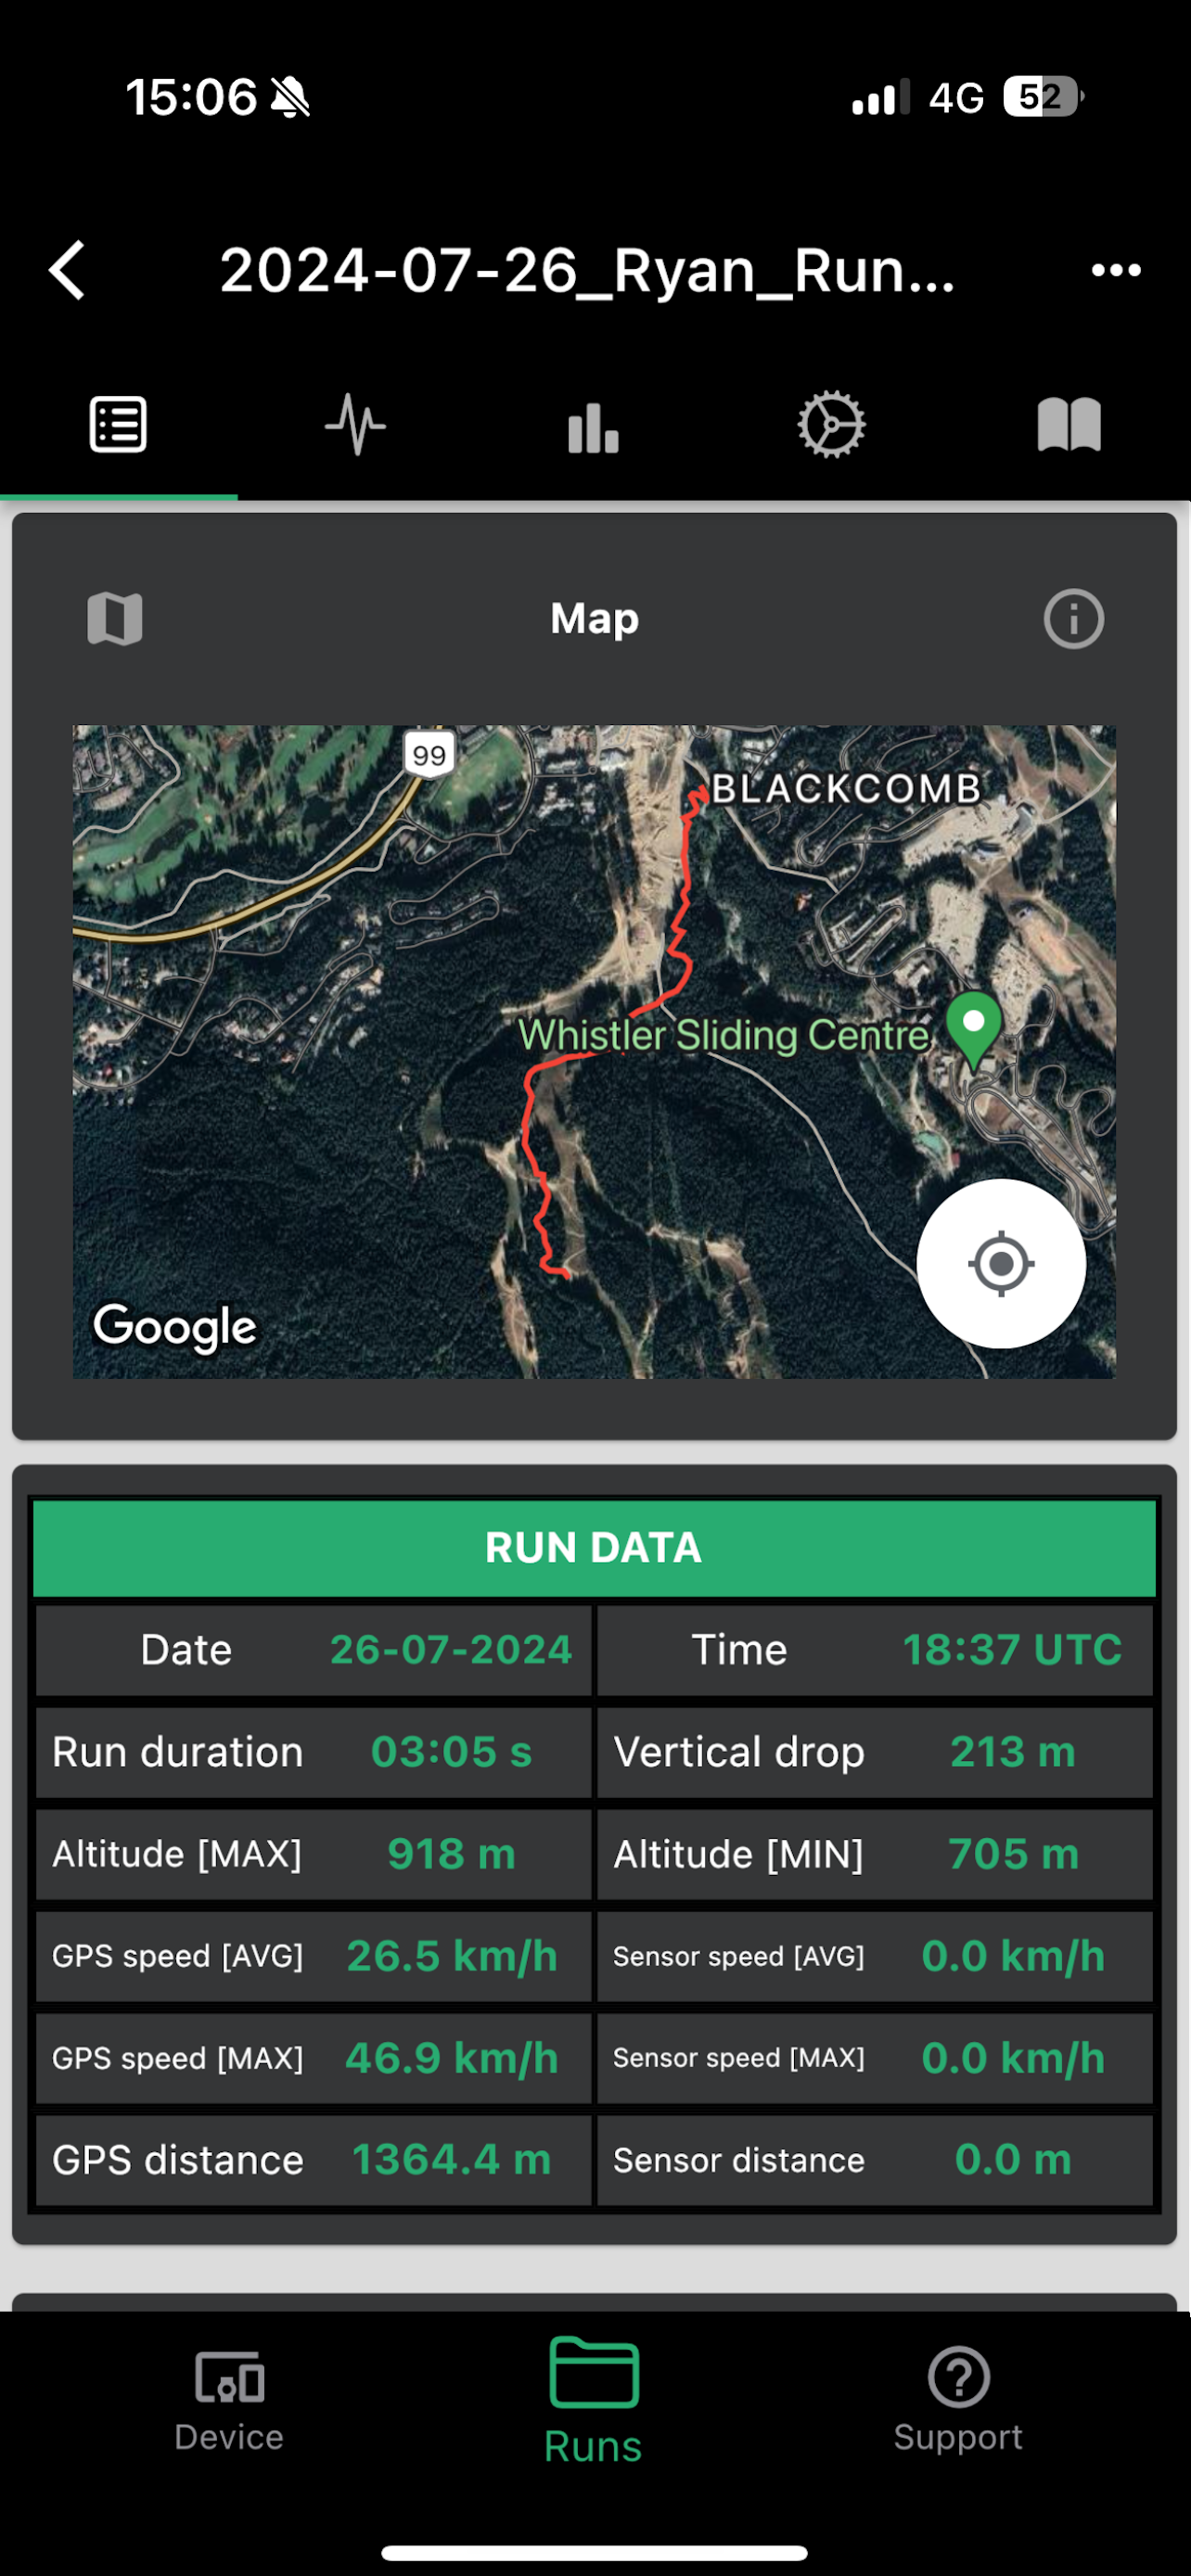Tap the Map card title
Image resolution: width=1191 pixels, height=2576 pixels.
(x=594, y=618)
